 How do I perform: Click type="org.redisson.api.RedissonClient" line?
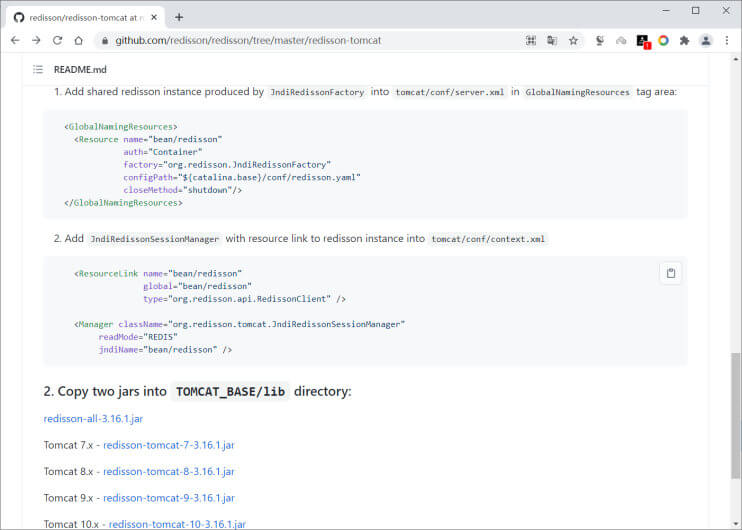tap(244, 299)
